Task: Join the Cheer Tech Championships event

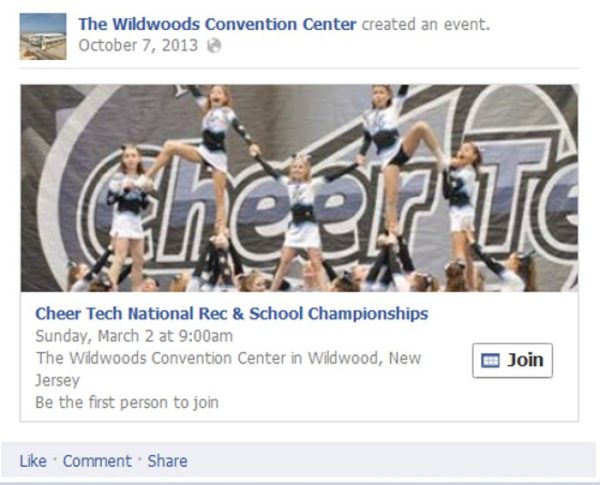Action: click(512, 361)
